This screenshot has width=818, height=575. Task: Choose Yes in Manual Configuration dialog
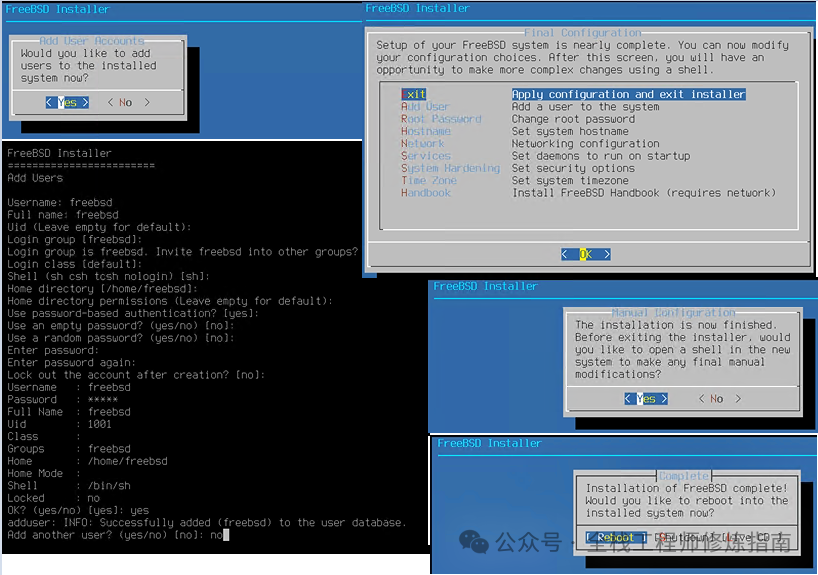click(646, 399)
